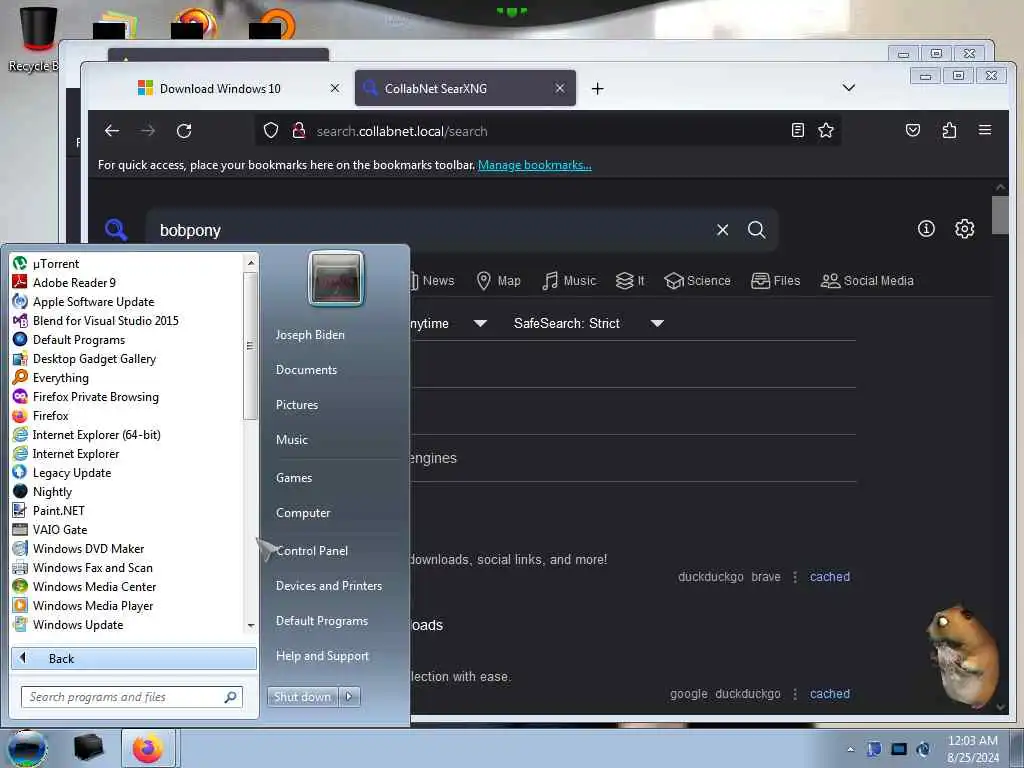Image resolution: width=1024 pixels, height=768 pixels.
Task: Open cached link for duckduckgo brave result
Action: [x=829, y=577]
